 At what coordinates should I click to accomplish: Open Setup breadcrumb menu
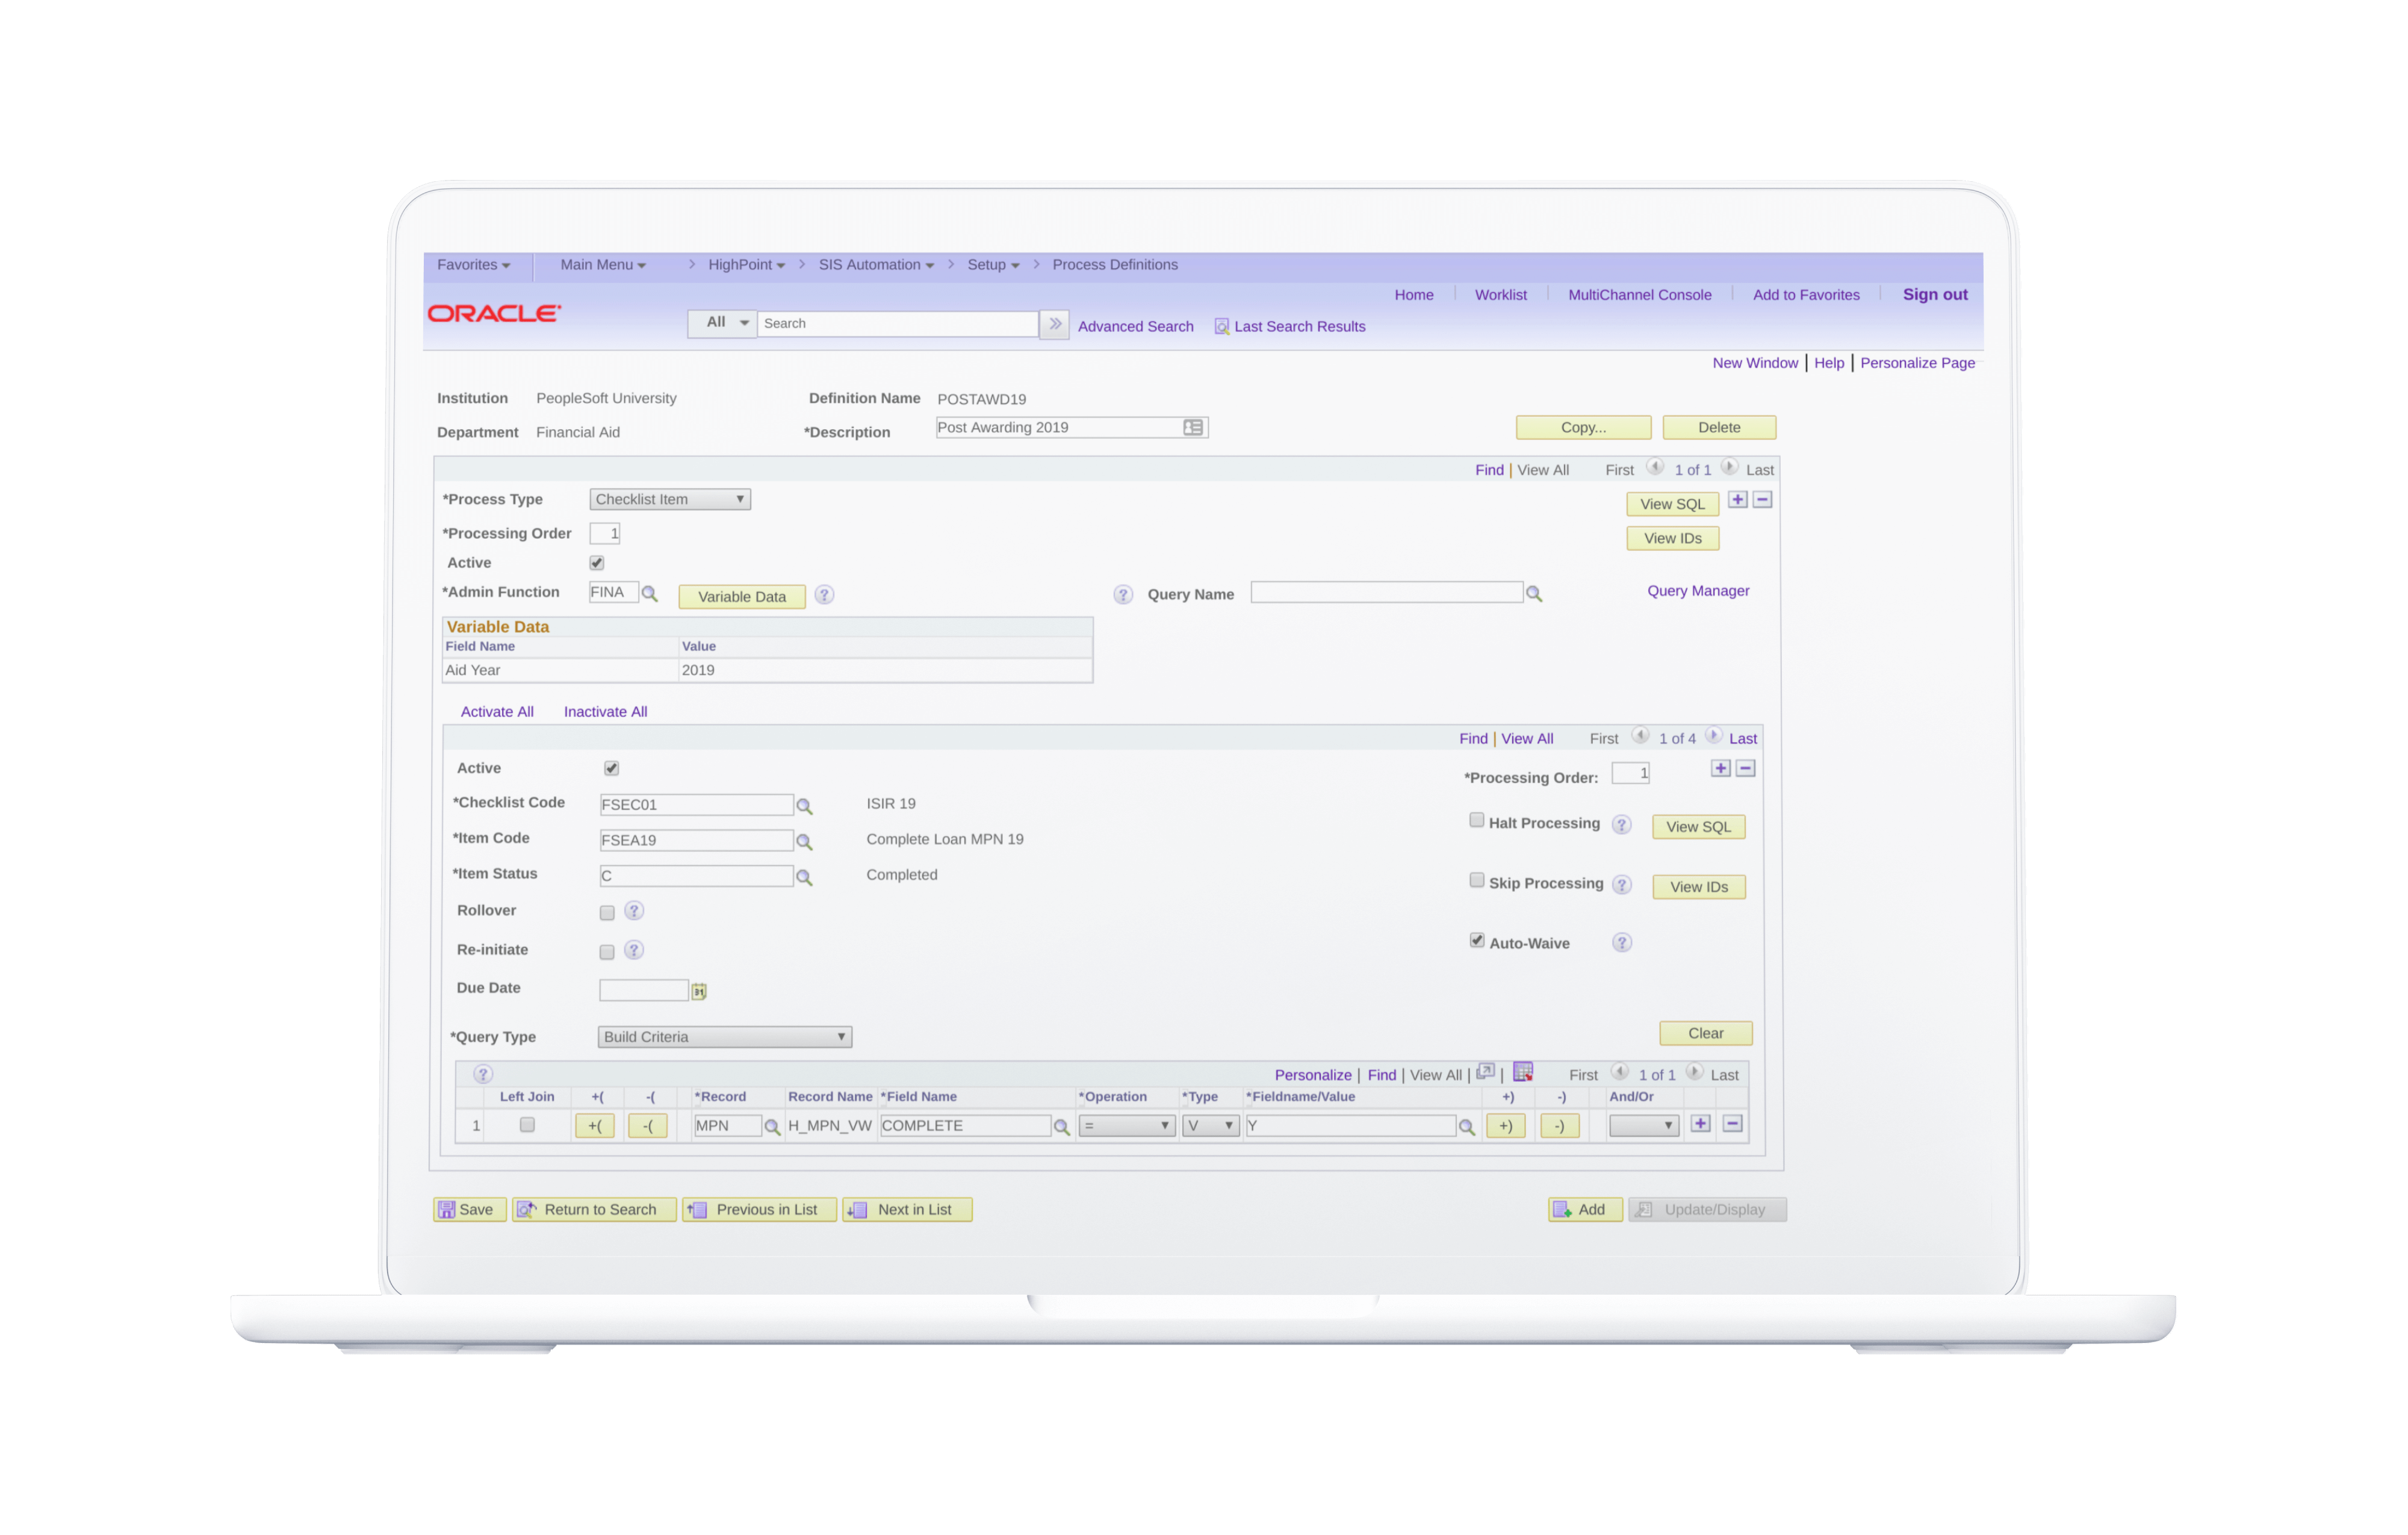point(993,265)
